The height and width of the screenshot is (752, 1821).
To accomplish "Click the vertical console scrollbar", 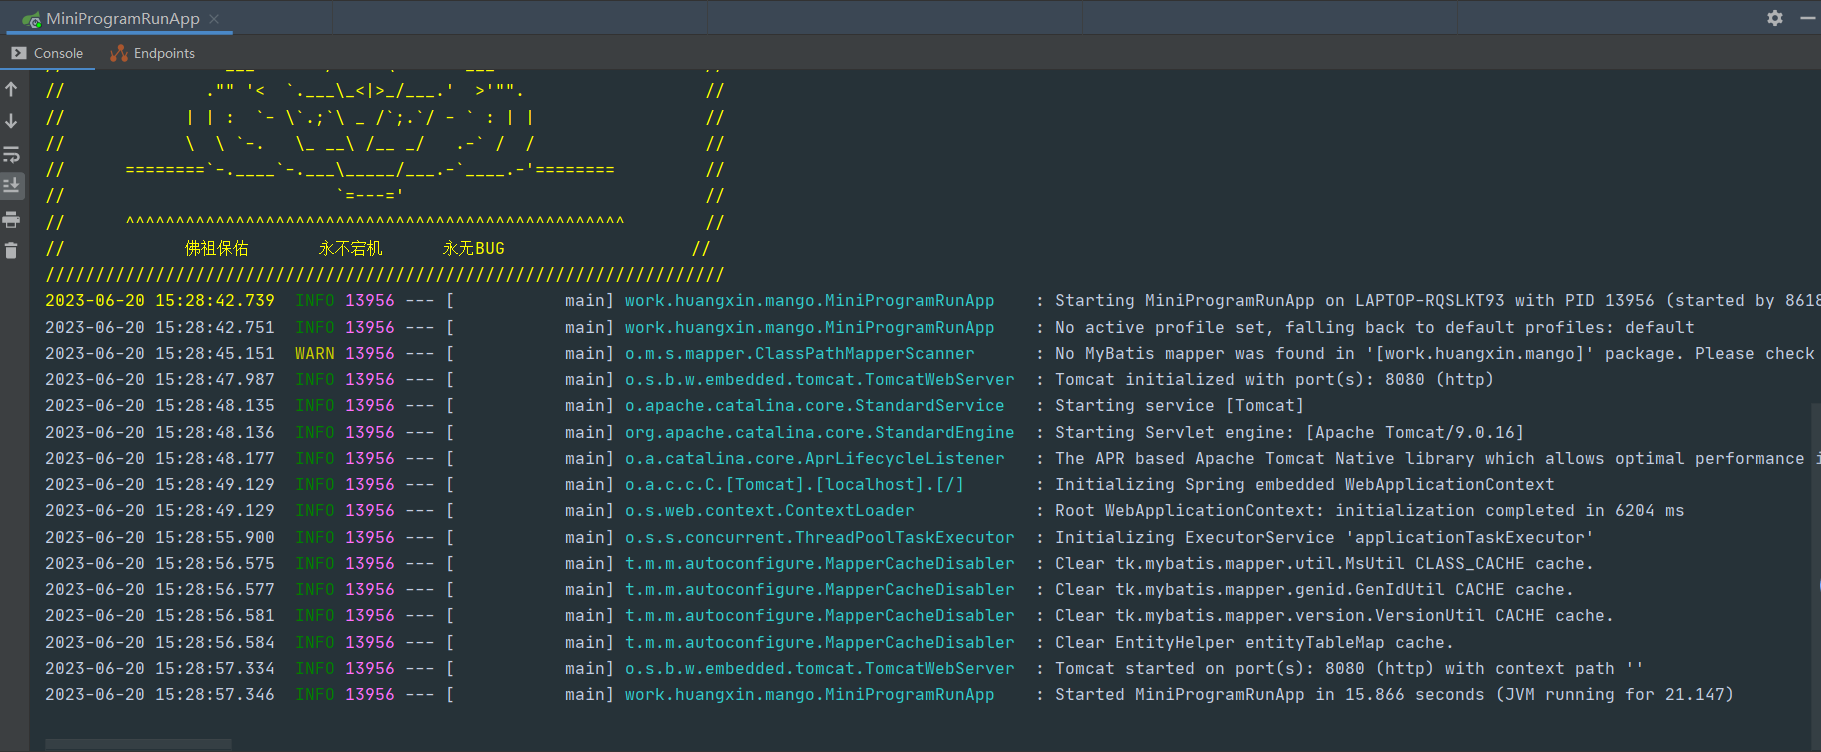I will [x=1816, y=575].
